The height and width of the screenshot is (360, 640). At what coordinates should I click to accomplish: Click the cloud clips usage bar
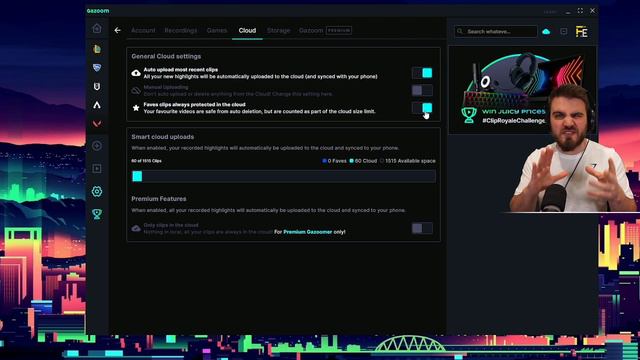coord(284,176)
